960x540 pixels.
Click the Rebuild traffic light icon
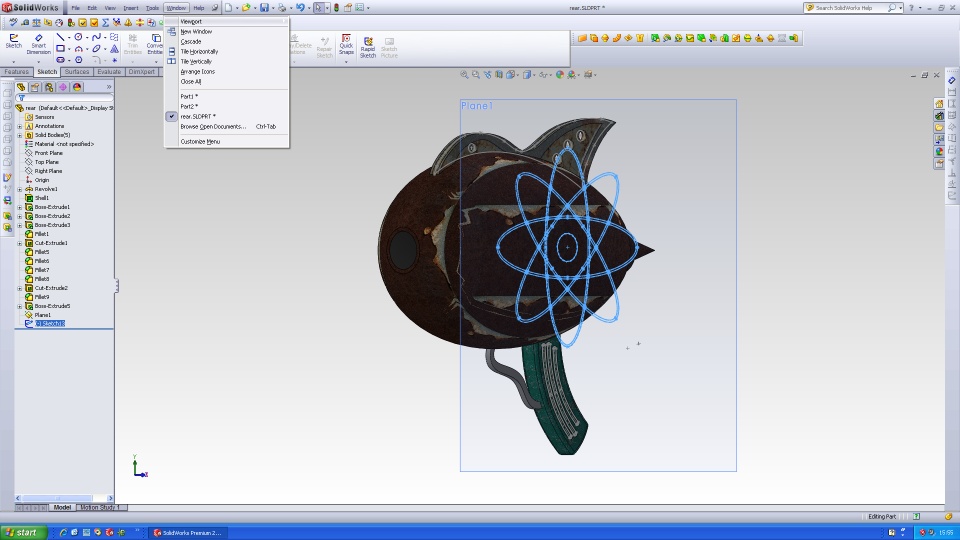(336, 8)
